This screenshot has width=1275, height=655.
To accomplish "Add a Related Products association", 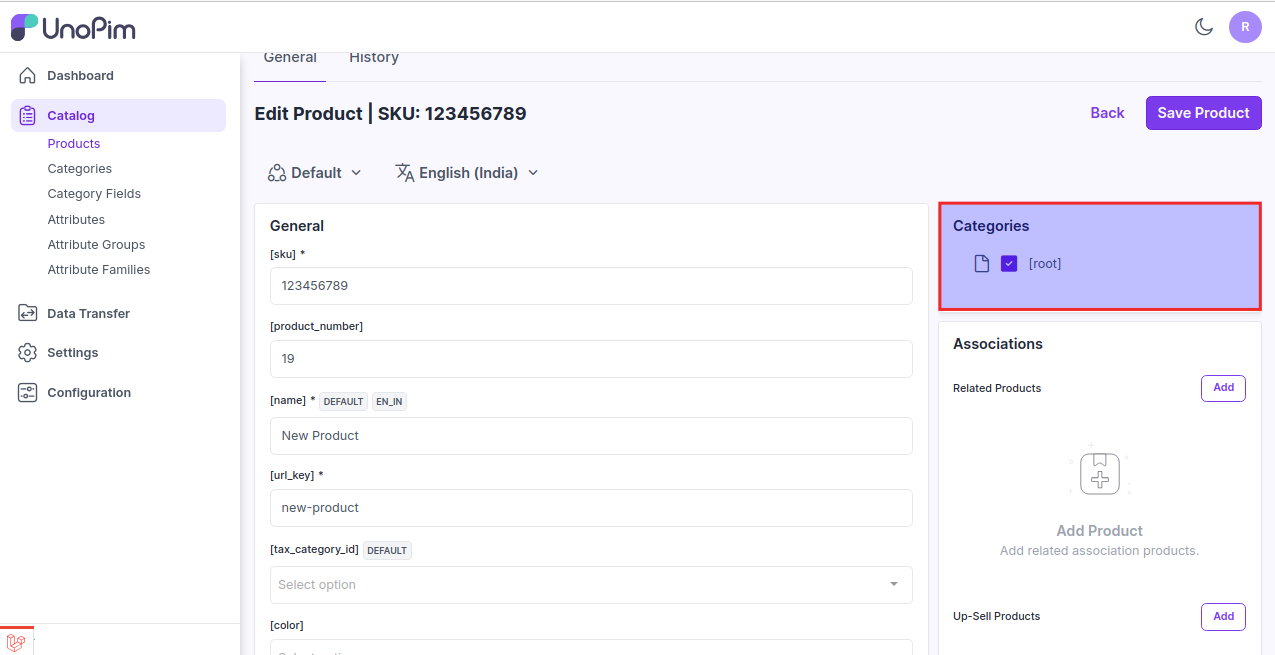I will point(1223,388).
